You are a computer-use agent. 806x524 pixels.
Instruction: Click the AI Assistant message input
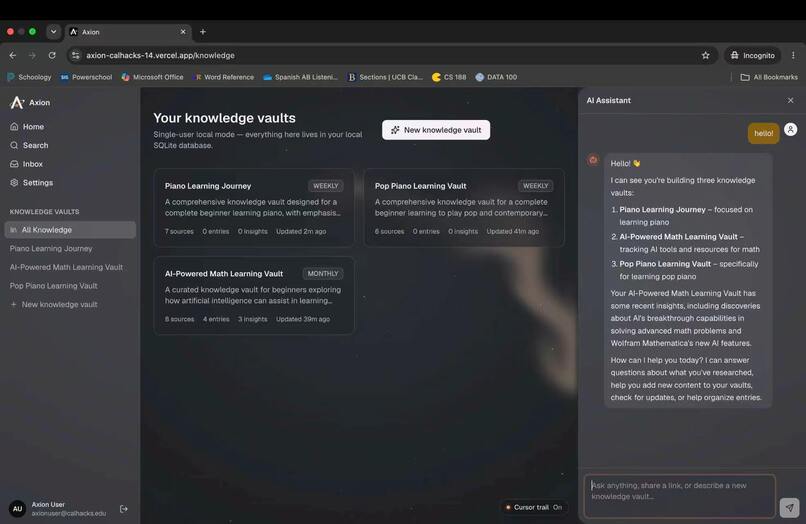click(680, 496)
